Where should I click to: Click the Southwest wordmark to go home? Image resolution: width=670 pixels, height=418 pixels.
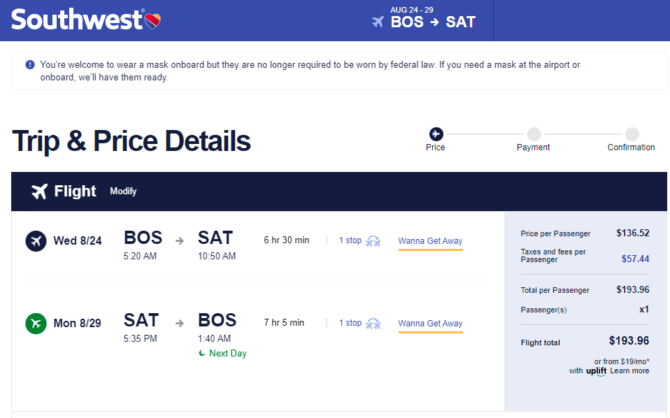pyautogui.click(x=76, y=20)
